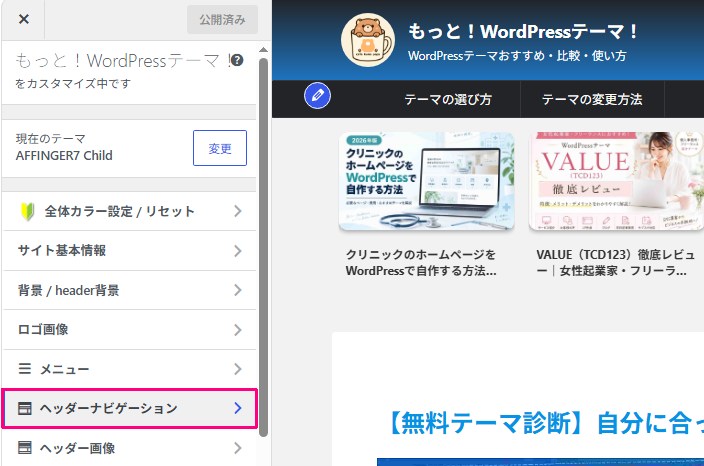Click をカスタマイズ中です text
The image size is (704, 466).
[73, 84]
